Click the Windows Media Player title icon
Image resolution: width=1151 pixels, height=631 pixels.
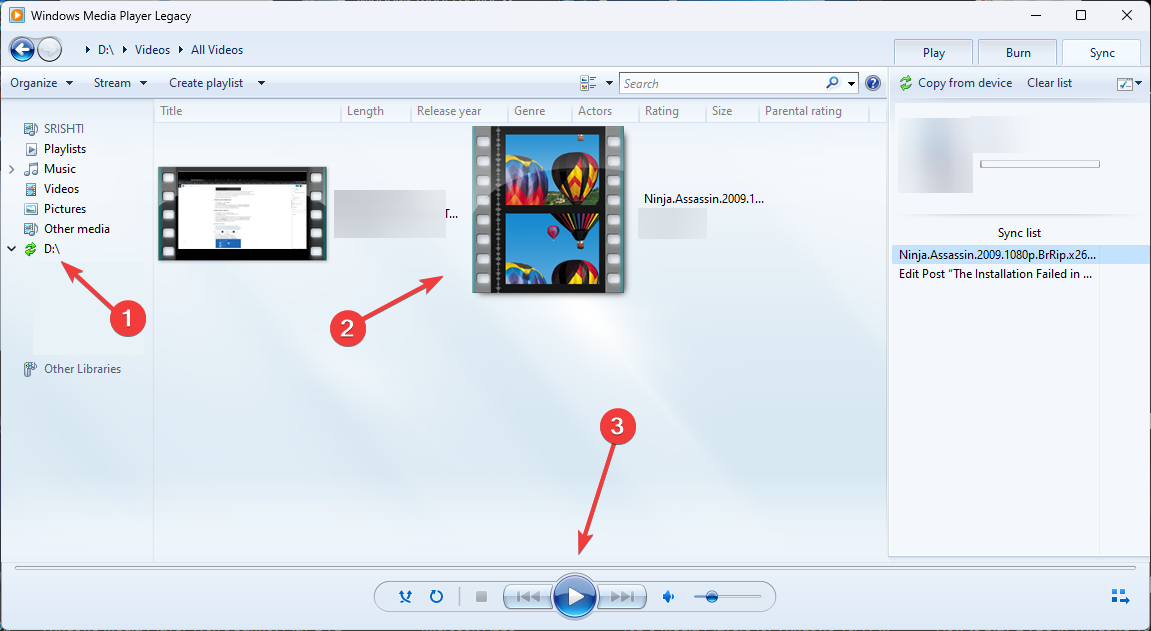[16, 15]
